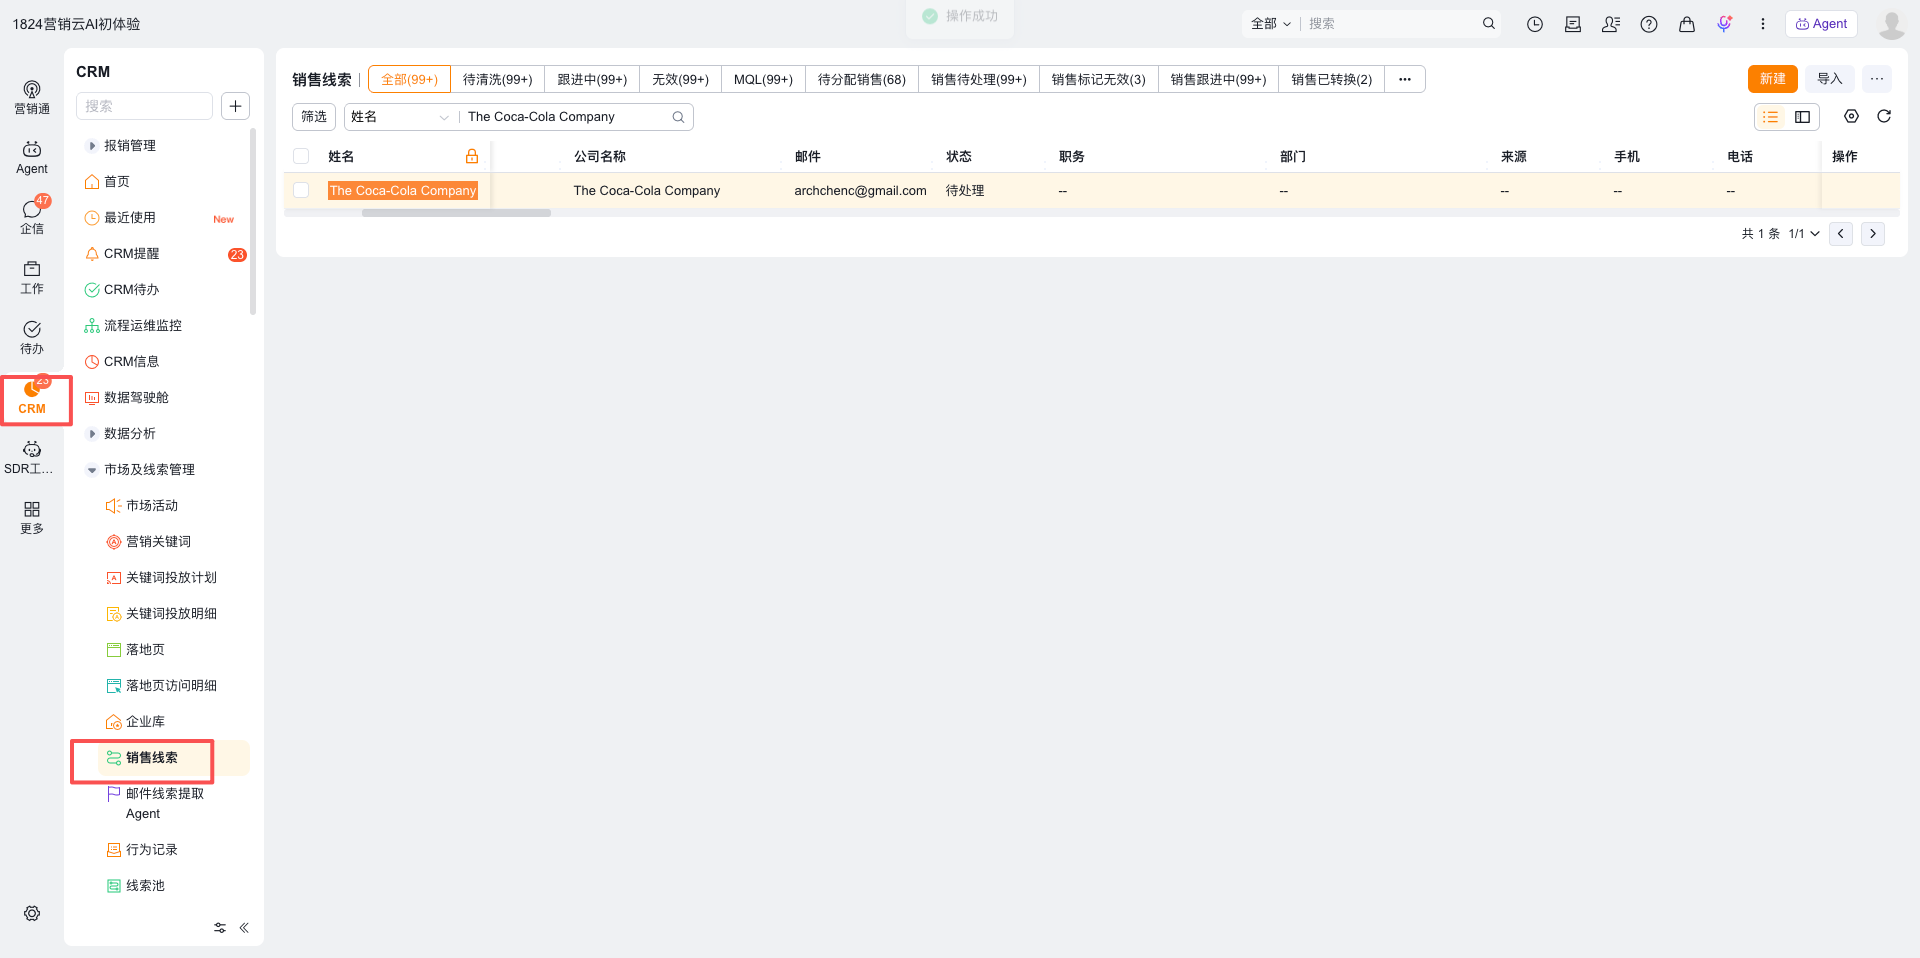Open 更多 apps grid icon

[32, 518]
